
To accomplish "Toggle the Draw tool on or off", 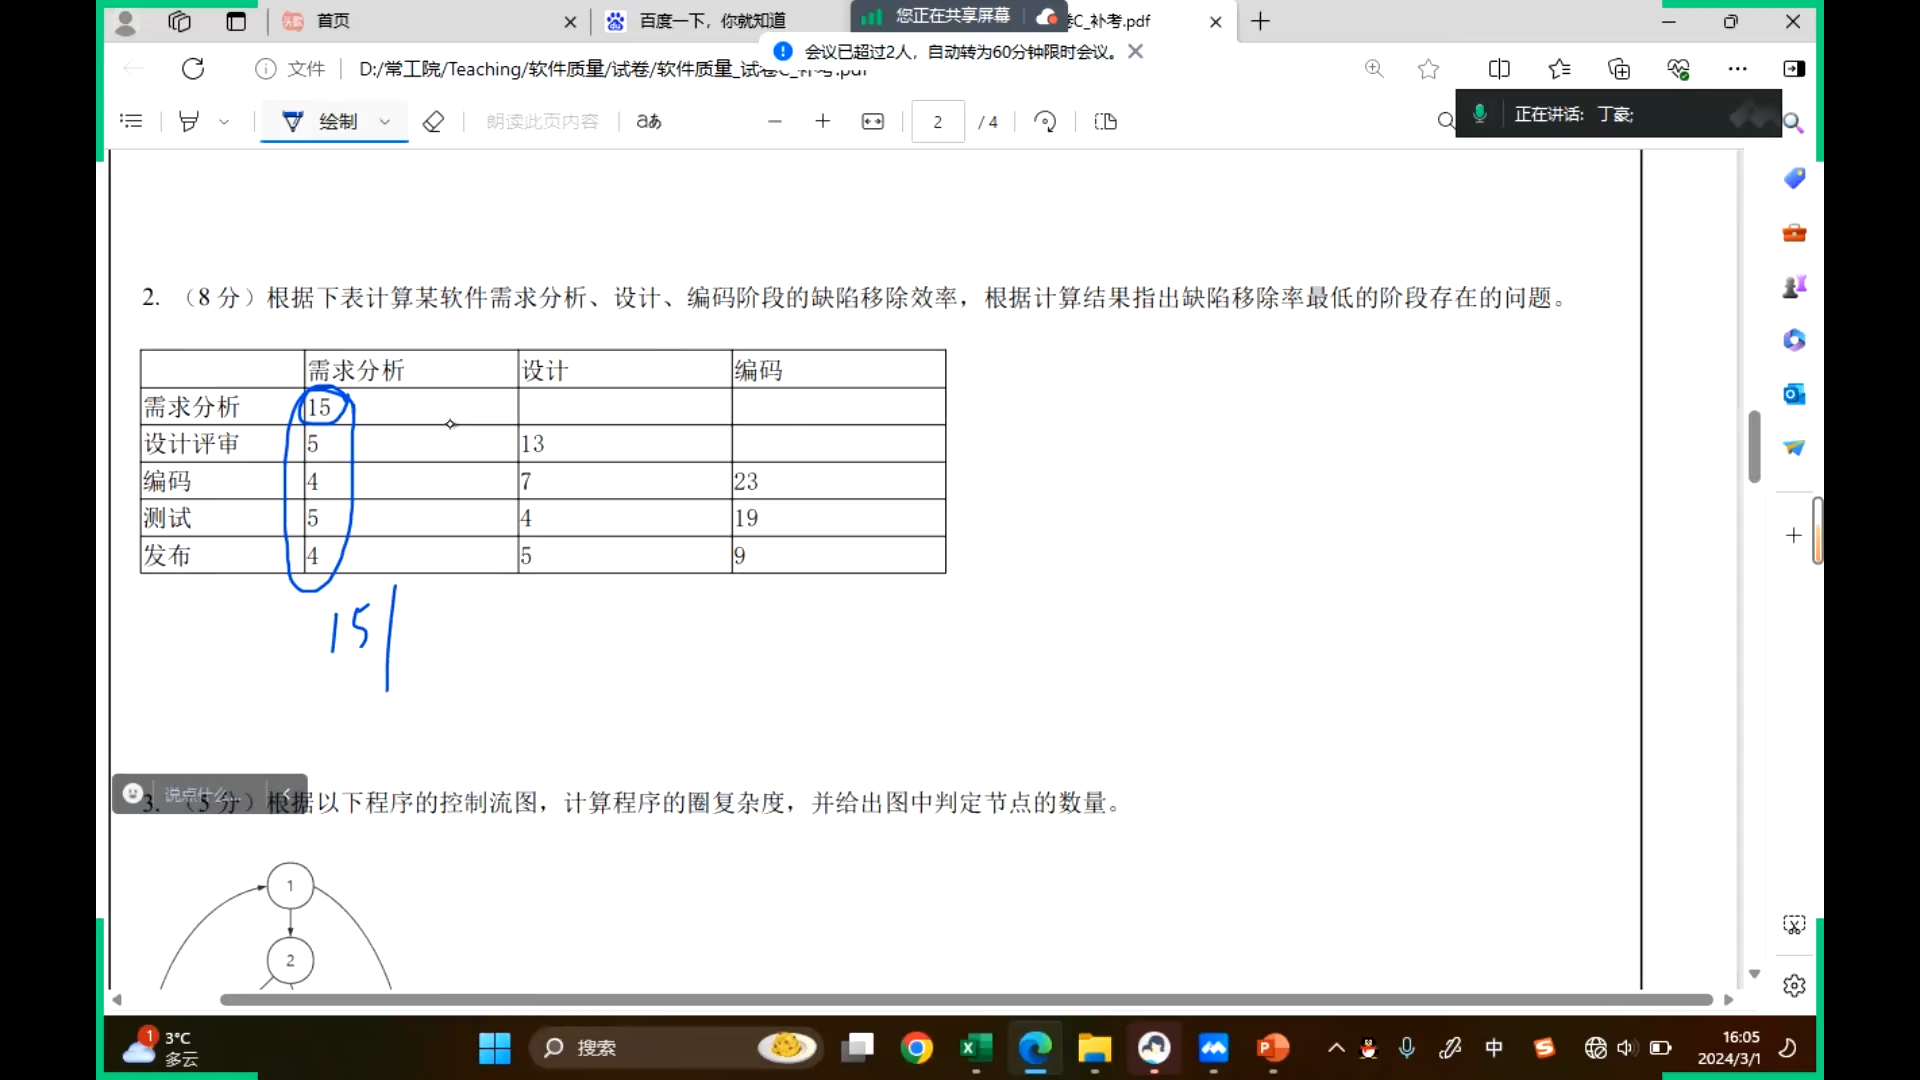I will (322, 122).
